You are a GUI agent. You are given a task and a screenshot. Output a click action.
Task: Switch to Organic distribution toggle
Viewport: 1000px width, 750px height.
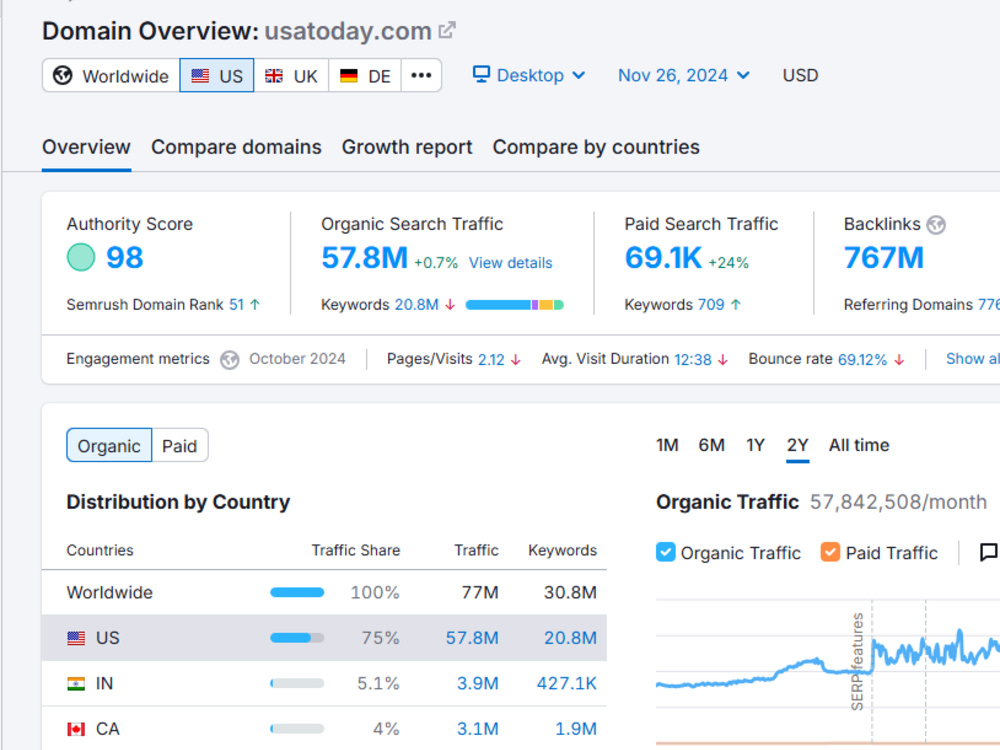109,445
